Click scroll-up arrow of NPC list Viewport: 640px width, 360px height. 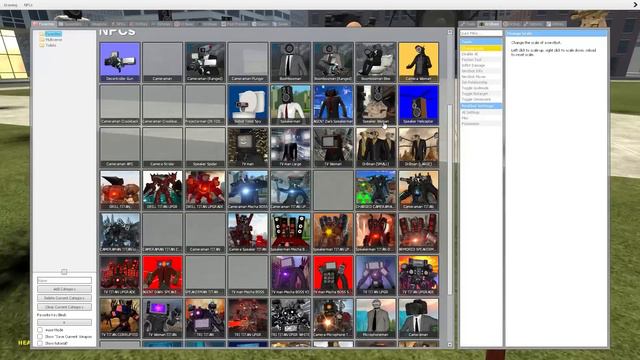pos(450,32)
